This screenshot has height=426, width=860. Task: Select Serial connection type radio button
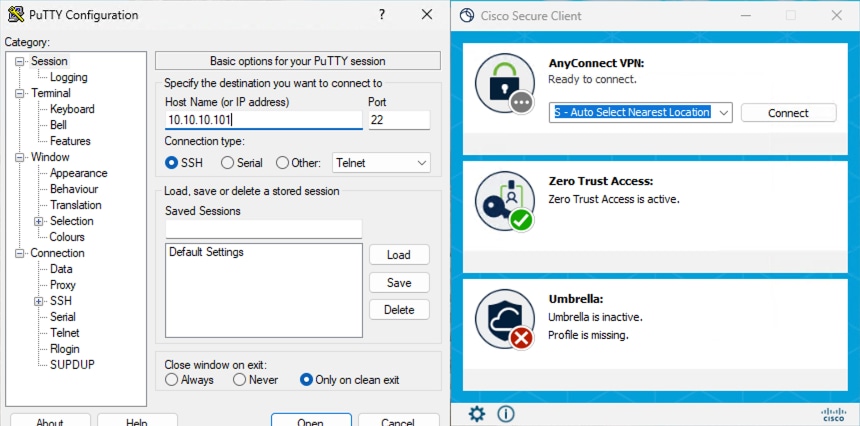pyautogui.click(x=227, y=163)
